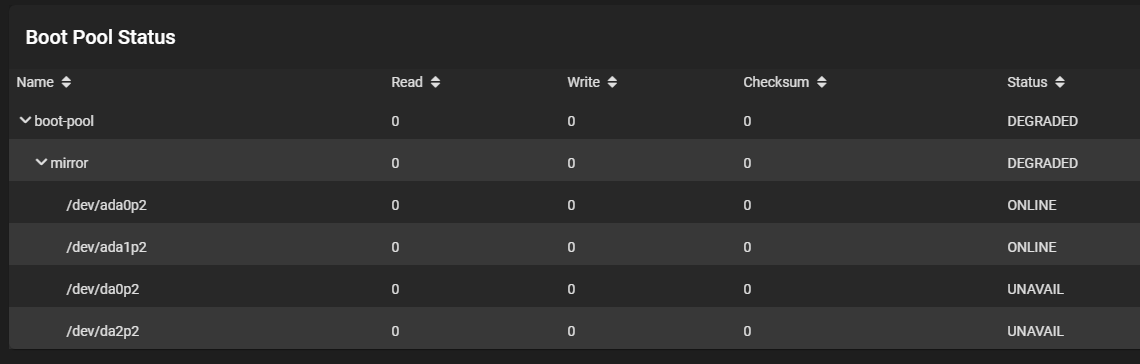Screen dimensions: 1140x364
Task: Click the sort arrows beside Status column
Action: (x=1060, y=82)
